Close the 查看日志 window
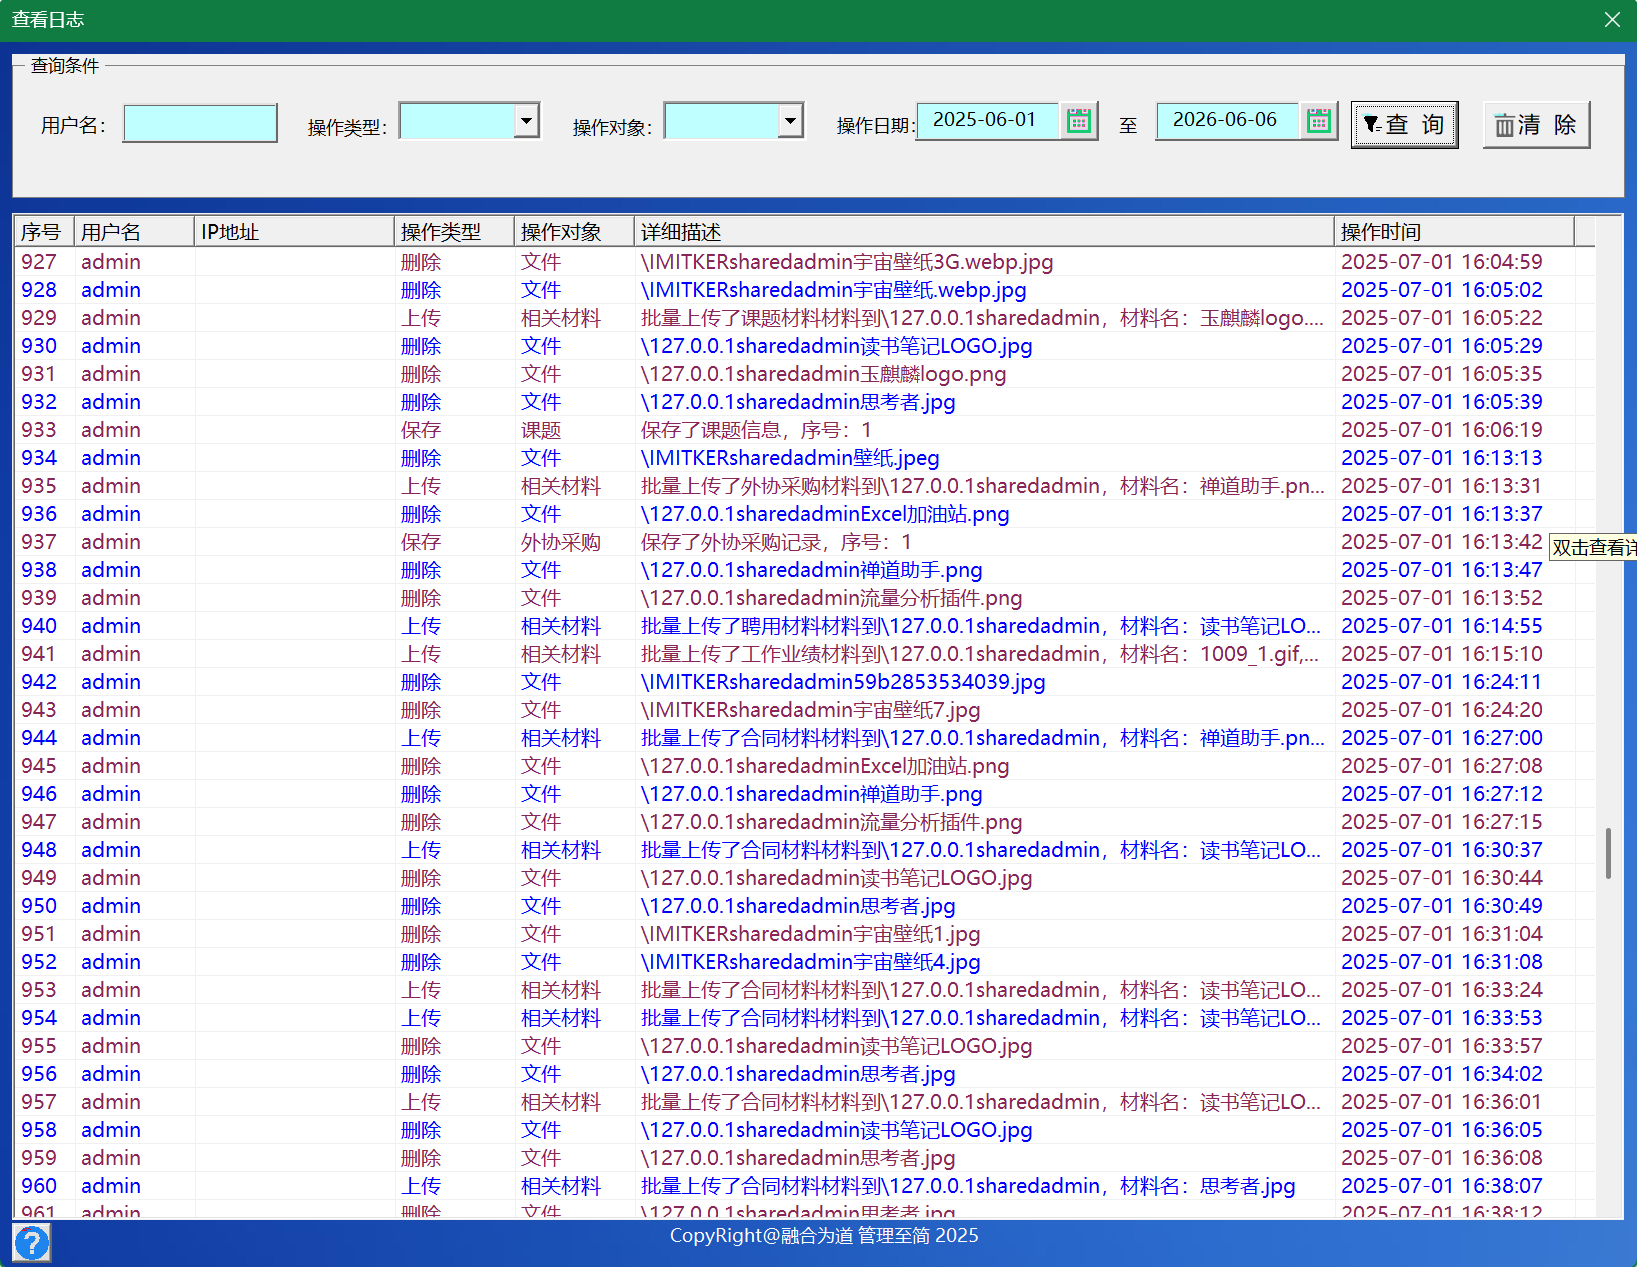Image resolution: width=1637 pixels, height=1267 pixels. click(x=1612, y=20)
